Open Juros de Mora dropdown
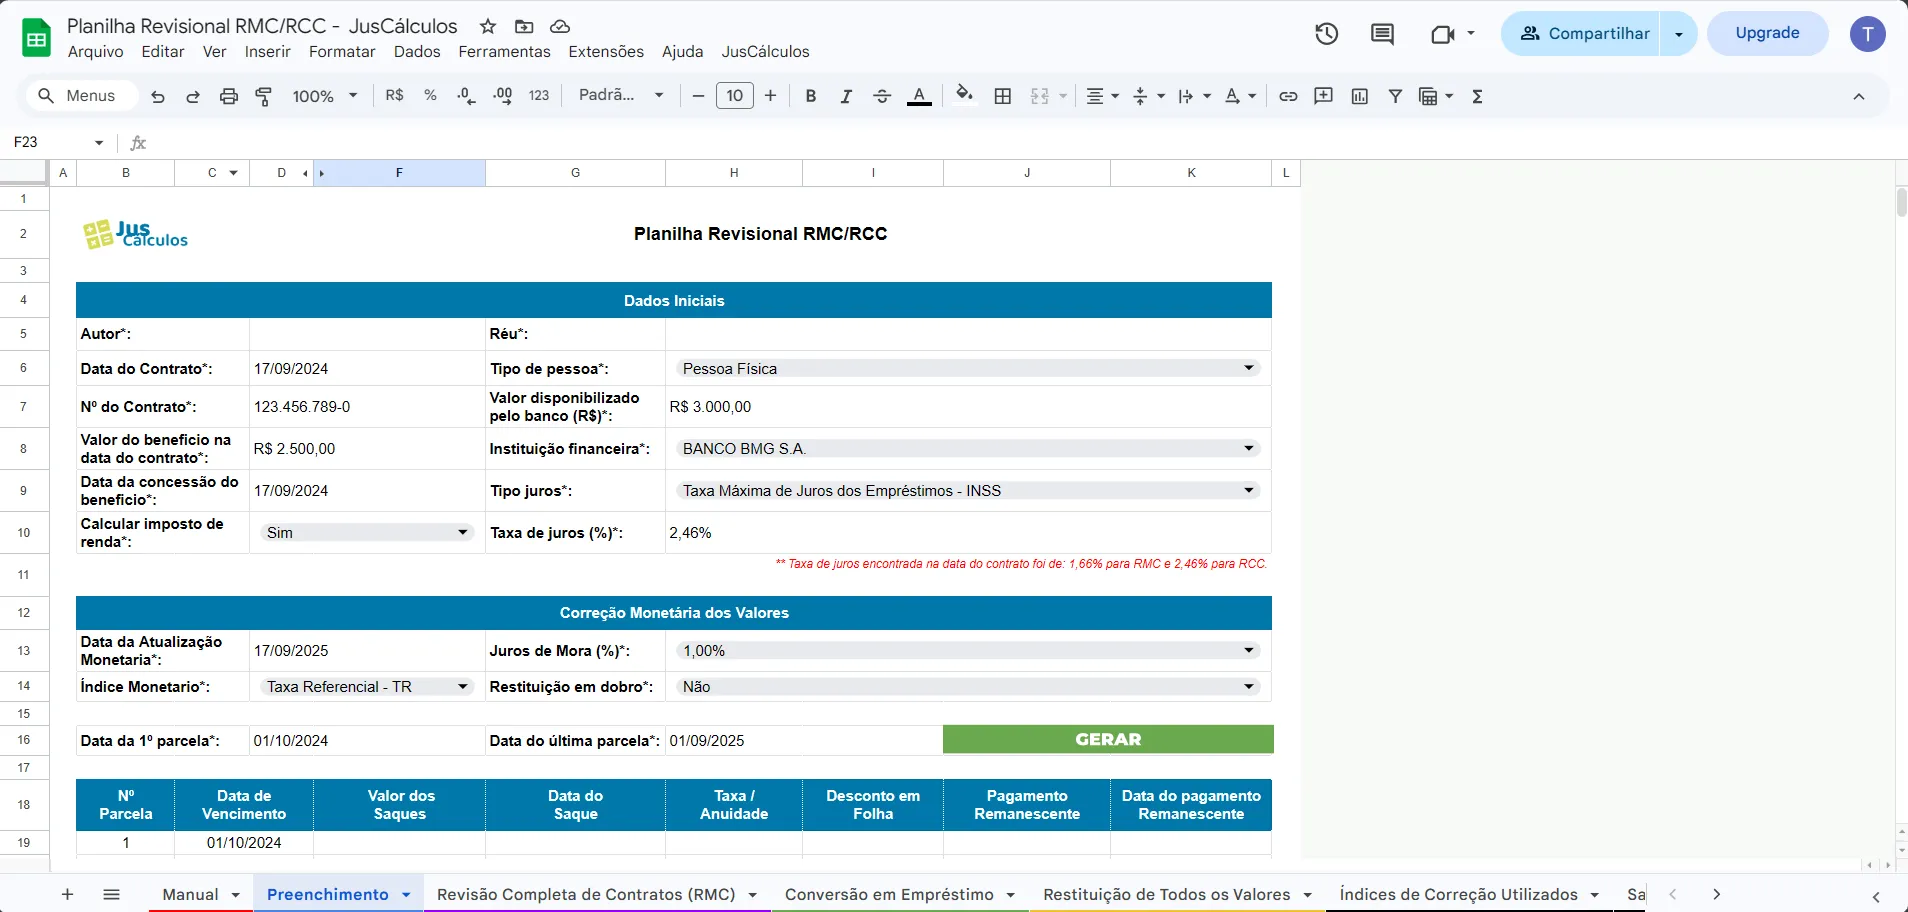The height and width of the screenshot is (912, 1908). 967,651
